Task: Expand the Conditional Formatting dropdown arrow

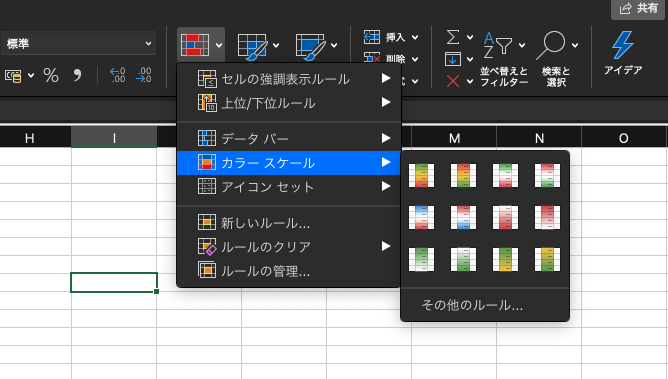Action: pos(219,45)
